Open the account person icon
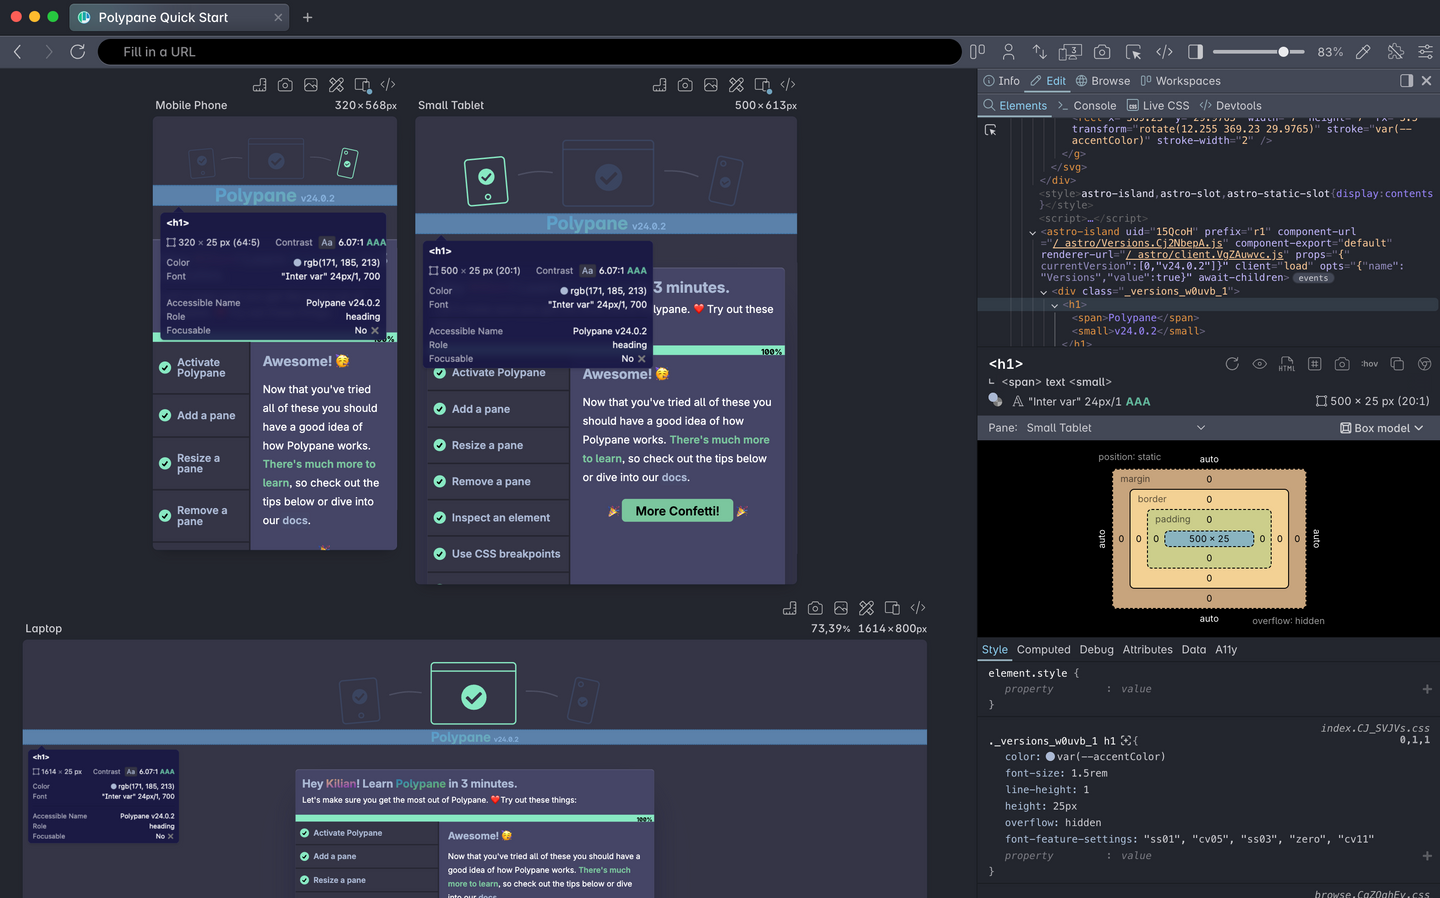1440x898 pixels. [x=1008, y=52]
